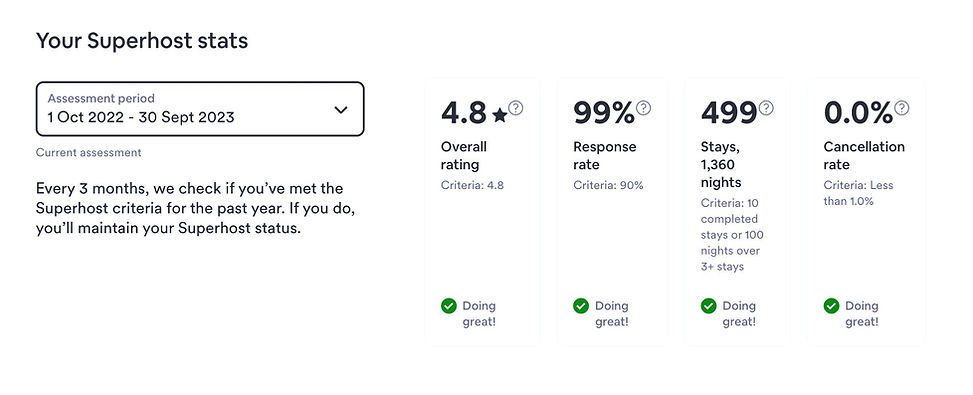This screenshot has height=395, width=973.
Task: Expand the dropdown chevron arrow
Action: (341, 110)
